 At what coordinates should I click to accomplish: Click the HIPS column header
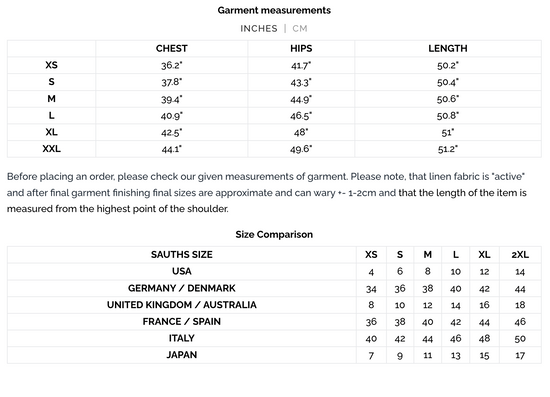[x=301, y=48]
